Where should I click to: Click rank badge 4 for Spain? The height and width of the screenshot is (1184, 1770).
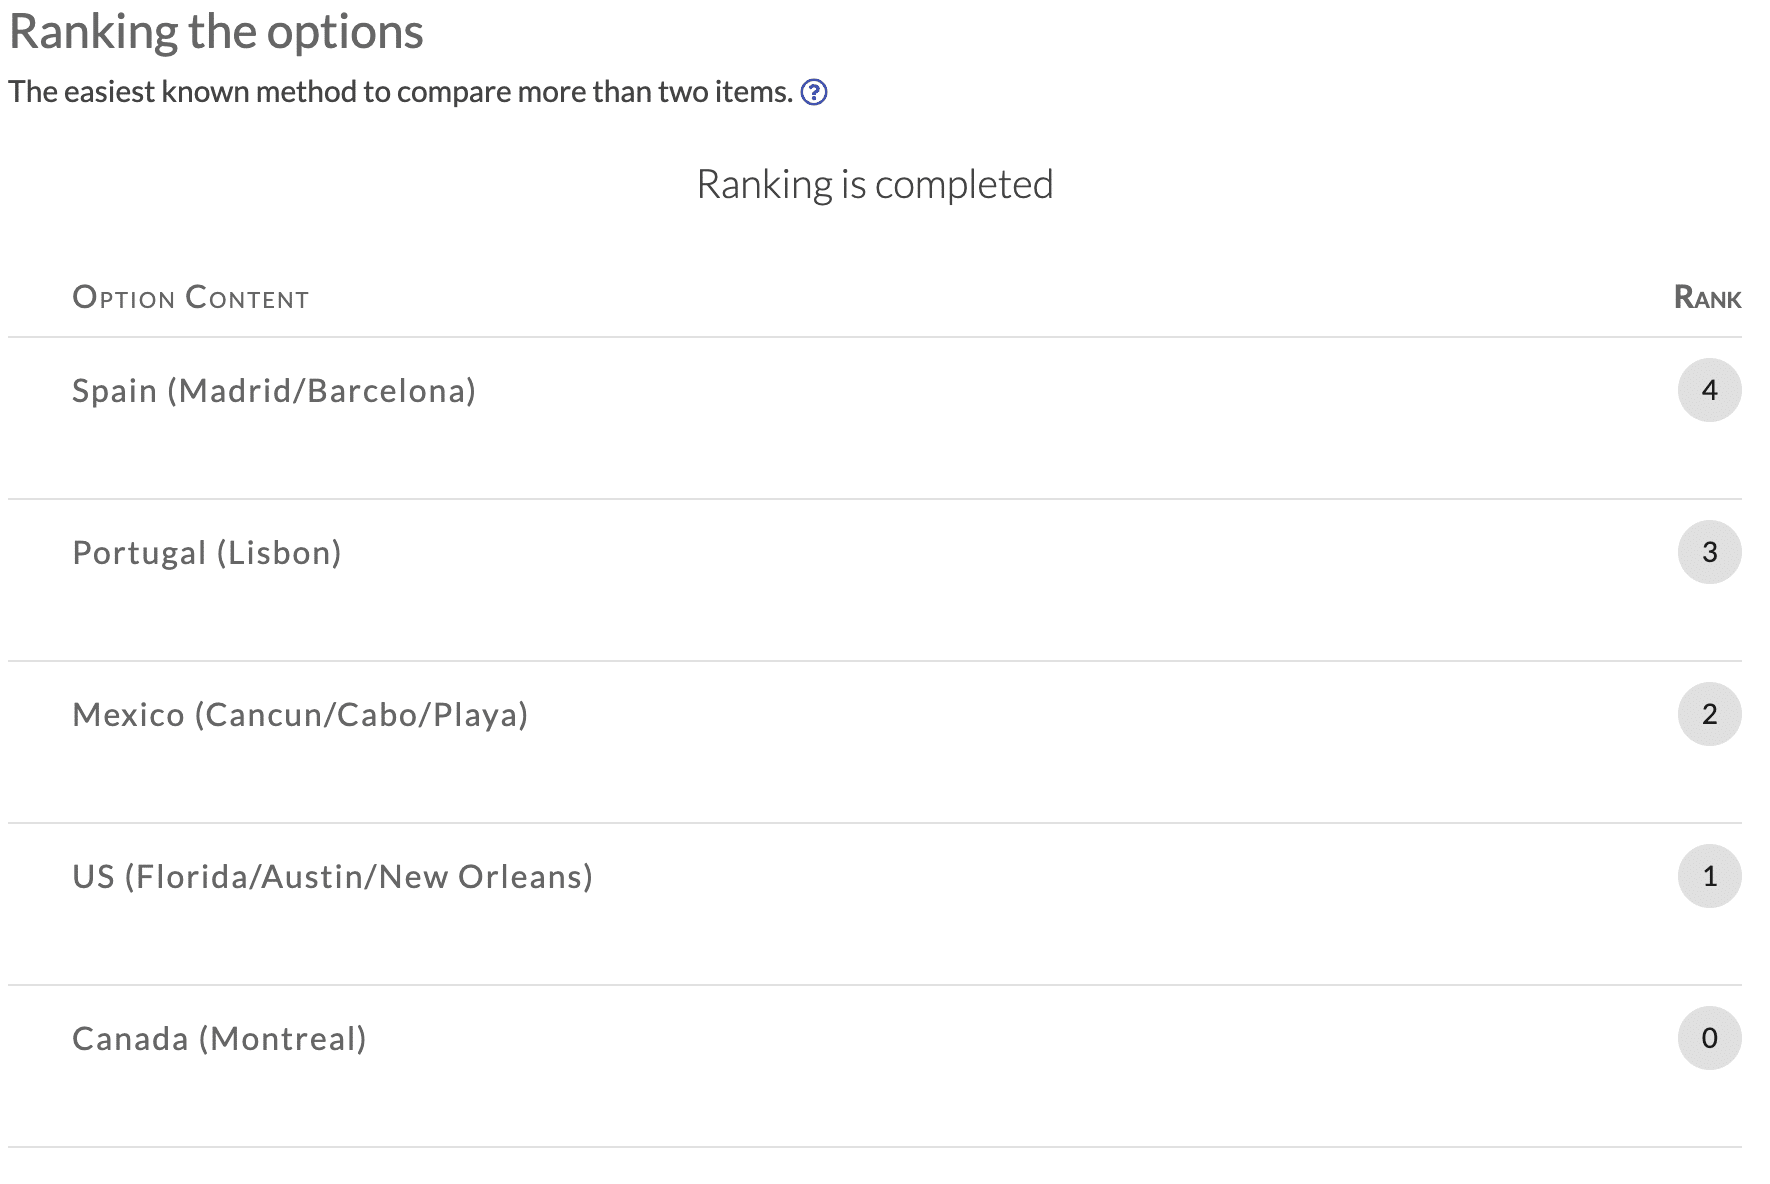(x=1709, y=390)
